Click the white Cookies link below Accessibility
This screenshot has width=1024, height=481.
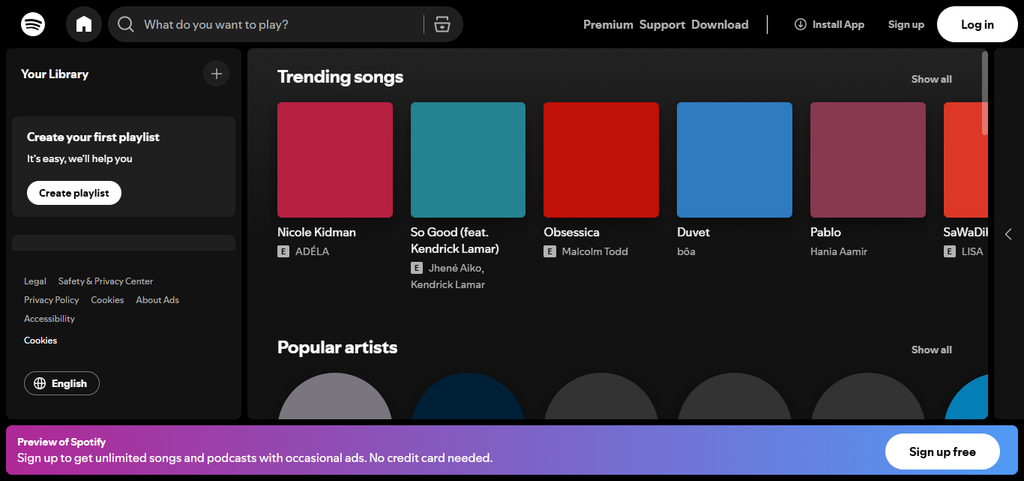pos(40,341)
